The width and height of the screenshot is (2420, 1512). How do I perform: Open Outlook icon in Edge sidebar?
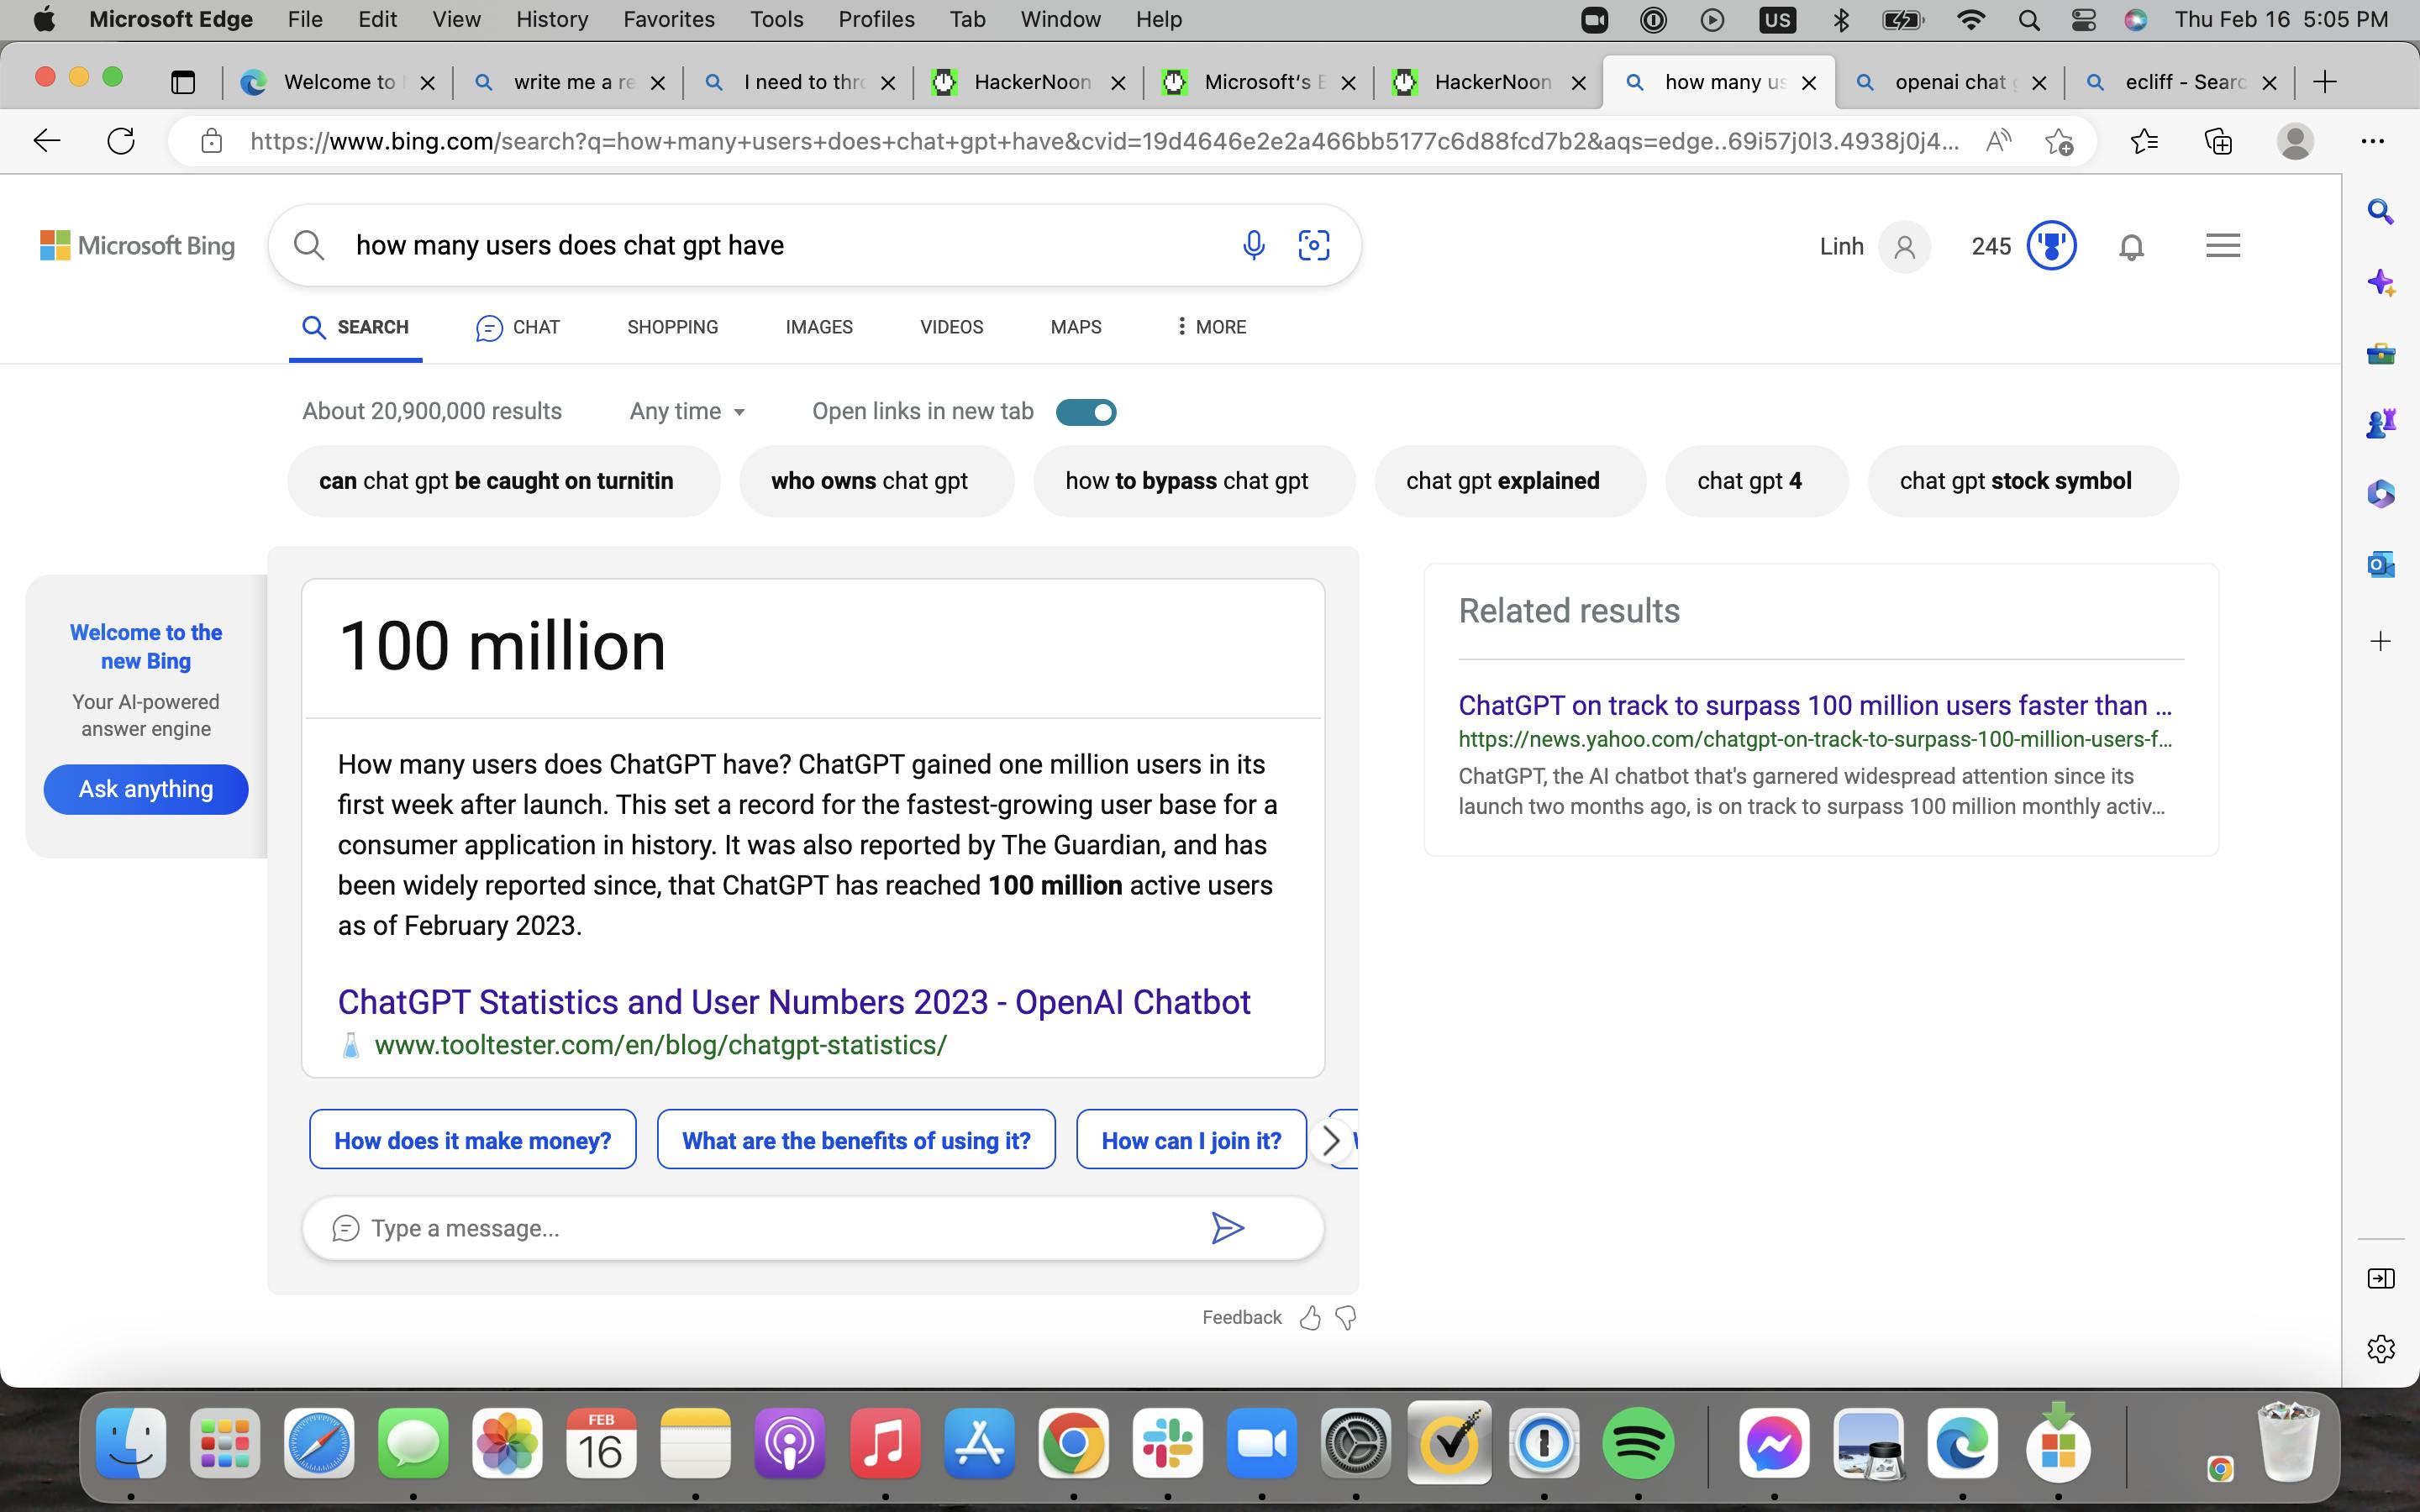point(2380,564)
